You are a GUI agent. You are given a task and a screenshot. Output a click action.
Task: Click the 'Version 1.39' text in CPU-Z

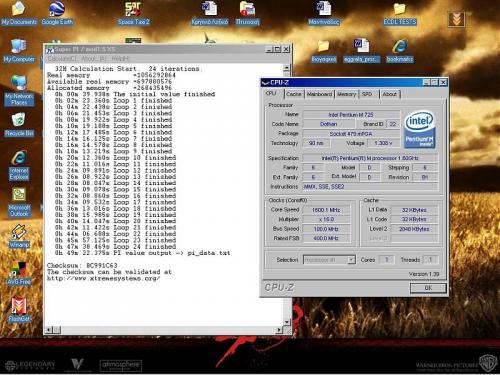click(424, 274)
